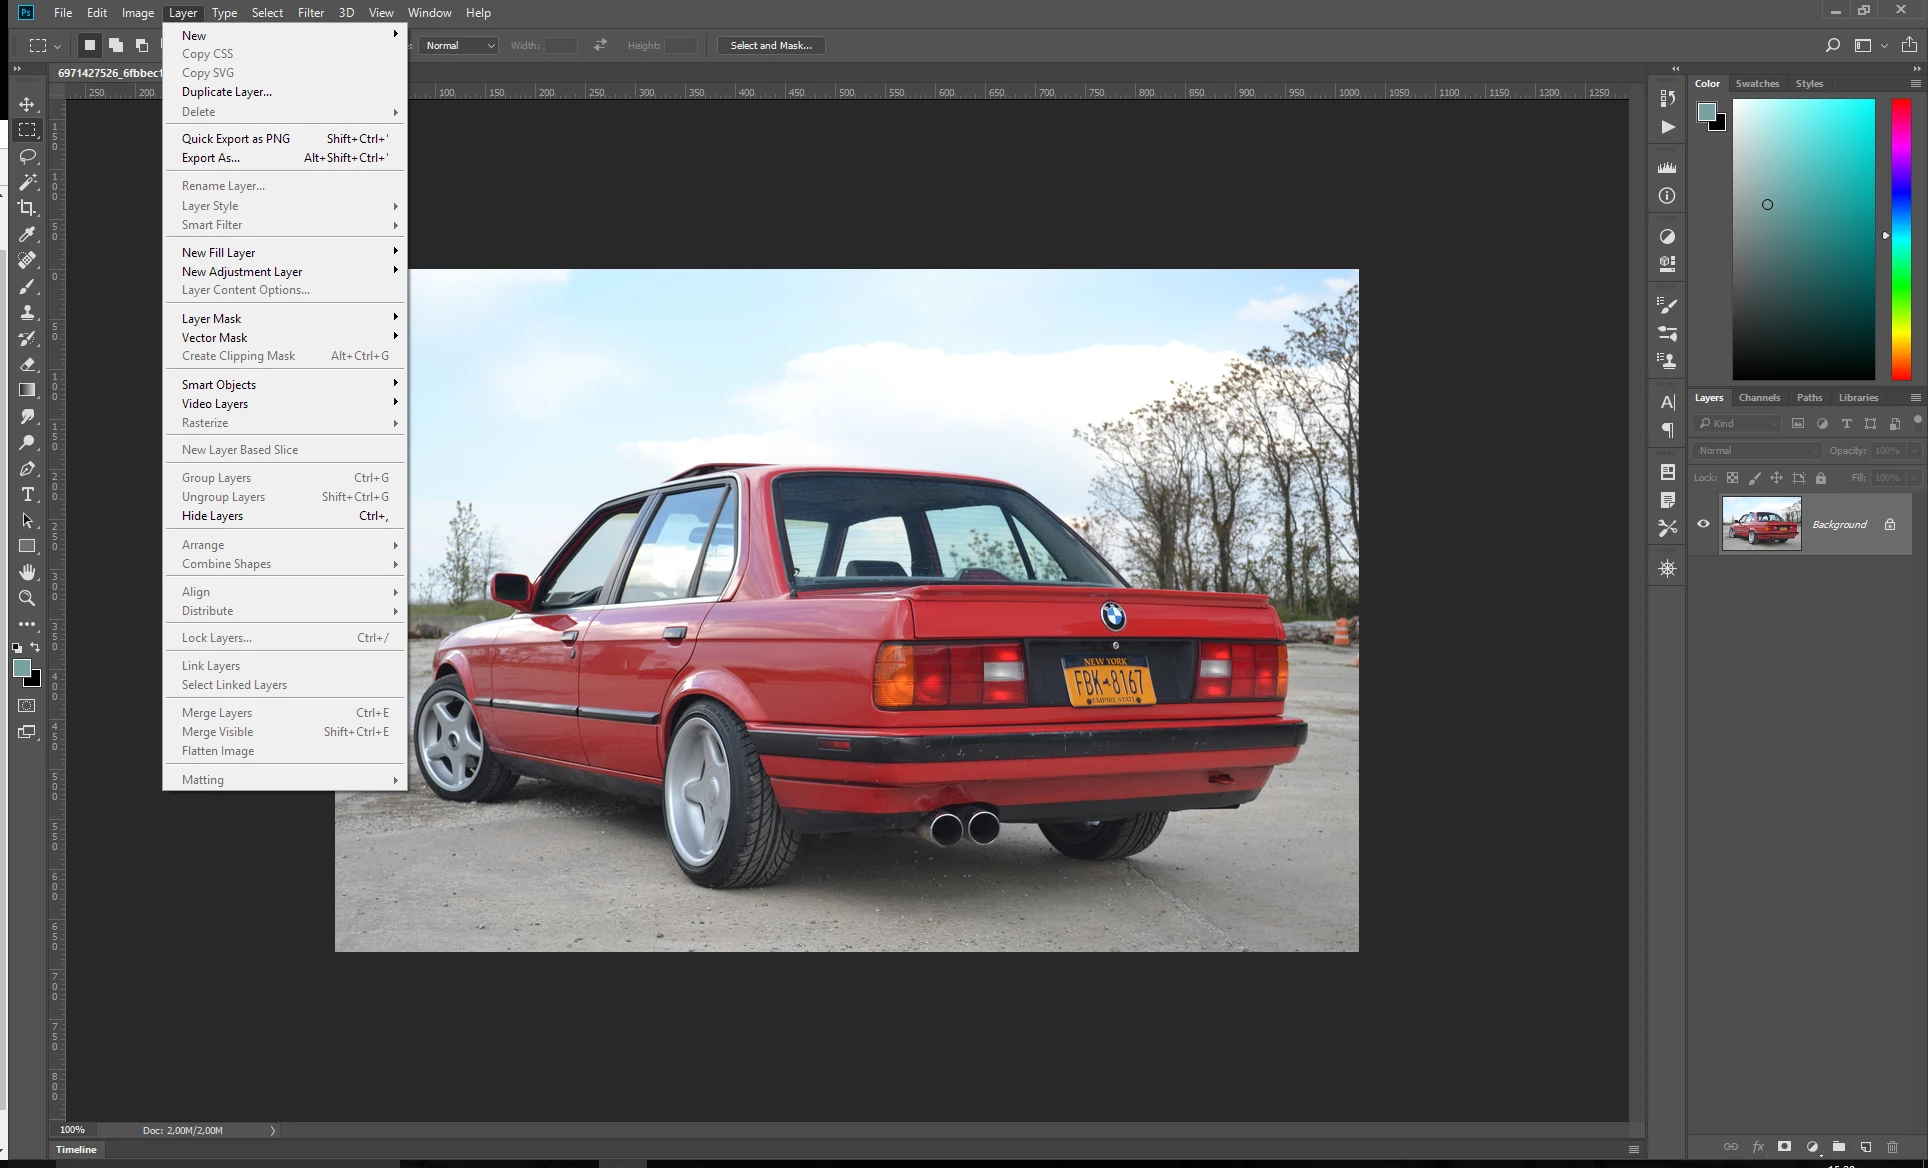The width and height of the screenshot is (1928, 1168).
Task: Select the Zoom tool in toolbar
Action: [x=27, y=598]
